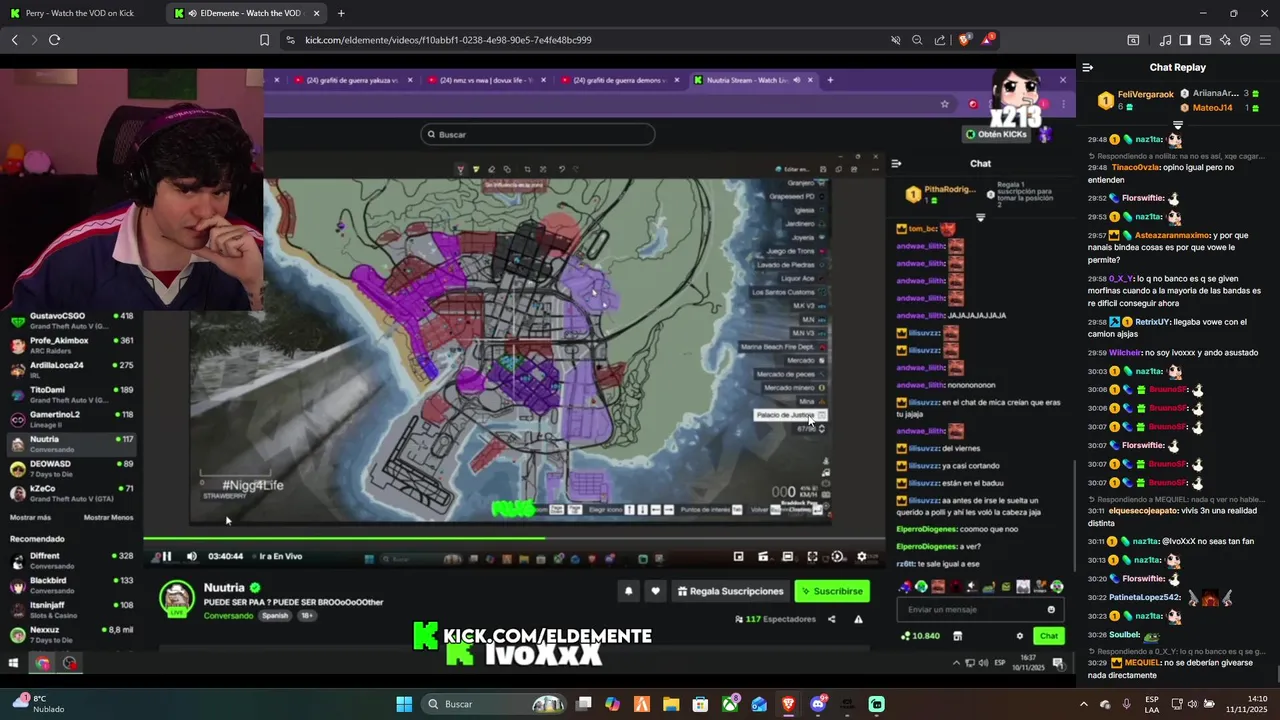Open the media control music note icon
Screen dimensions: 1280x720
(x=1165, y=40)
